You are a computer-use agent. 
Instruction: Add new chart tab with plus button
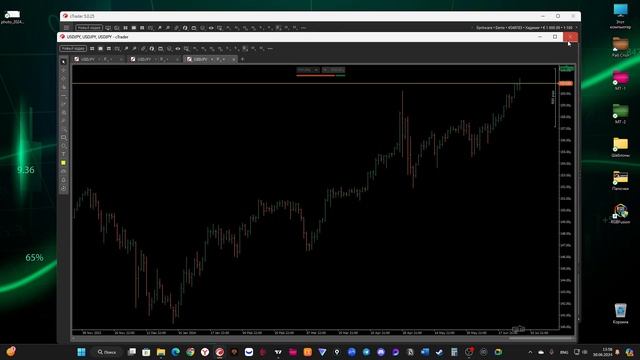[242, 60]
